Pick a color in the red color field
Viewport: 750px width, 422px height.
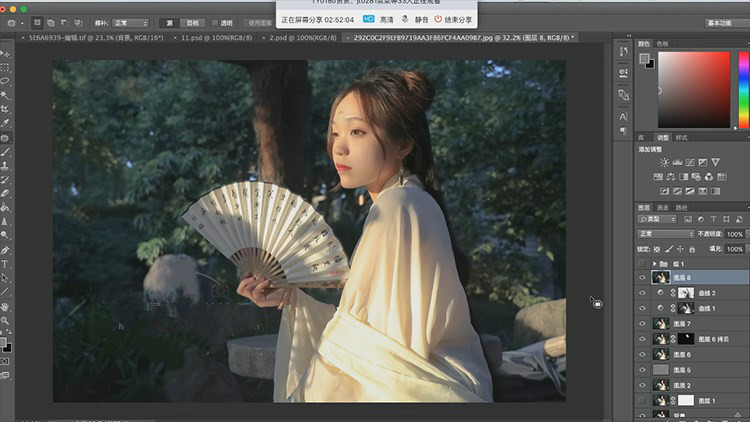coord(694,89)
